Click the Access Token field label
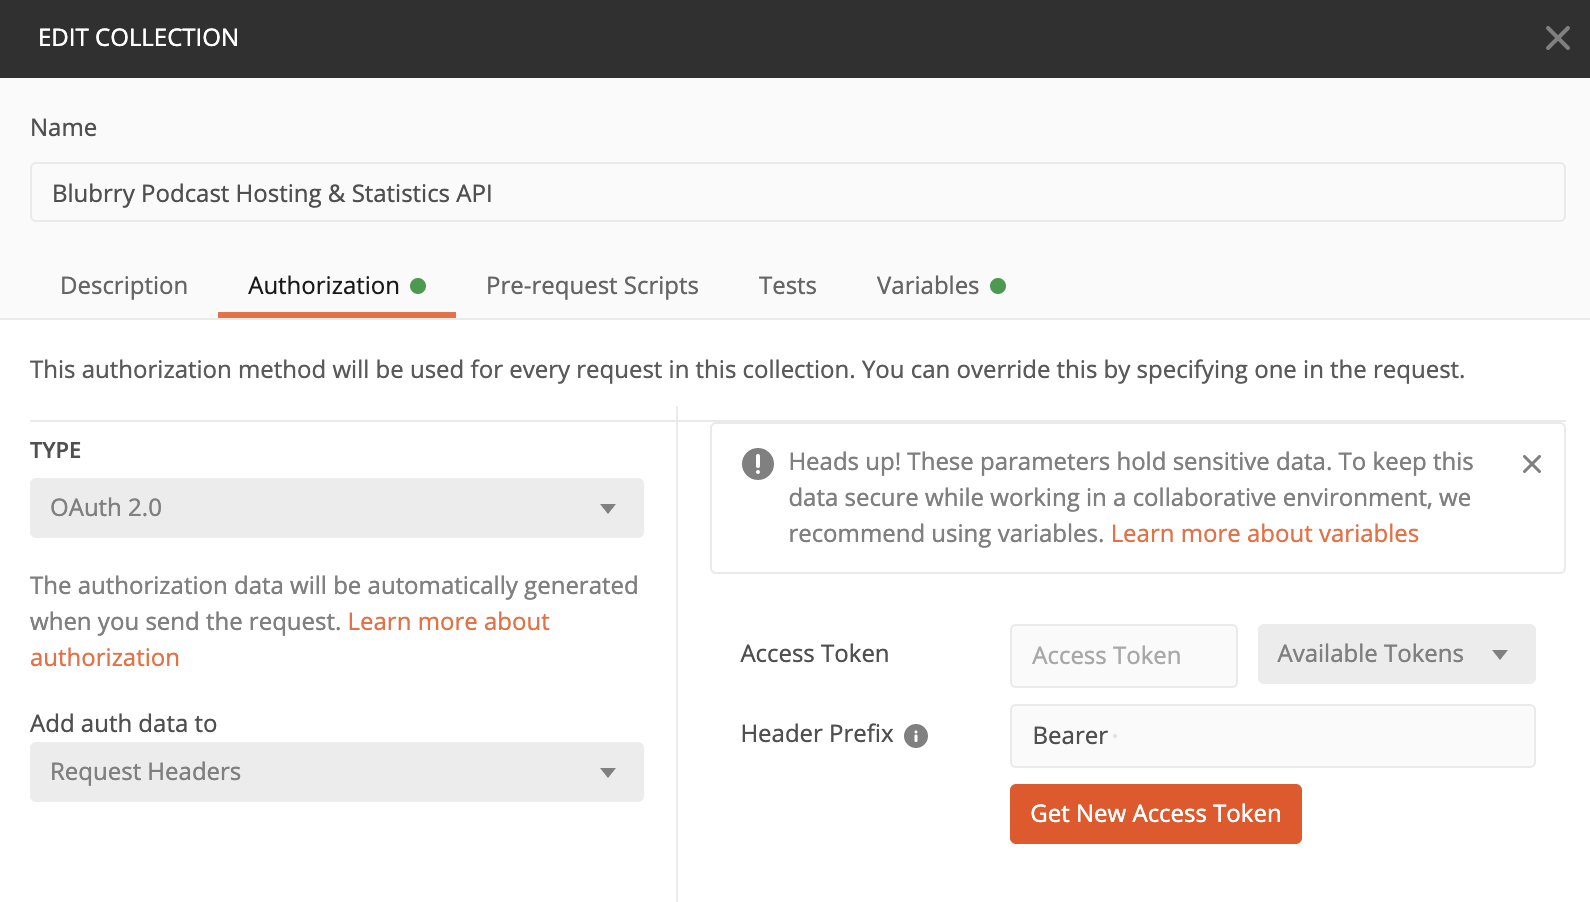This screenshot has width=1590, height=902. (x=815, y=654)
